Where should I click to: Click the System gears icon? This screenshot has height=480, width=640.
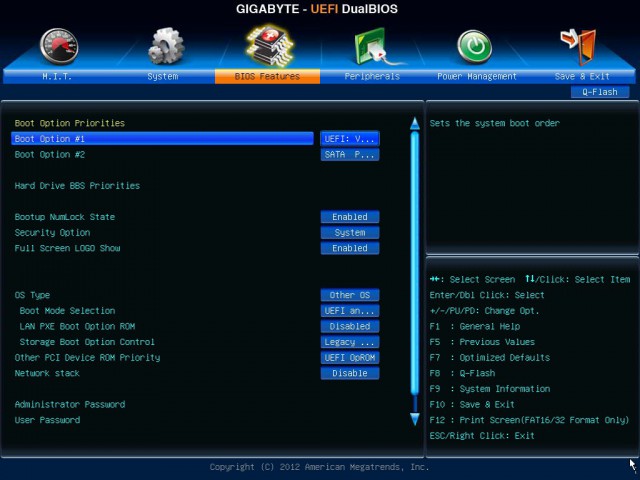pos(166,46)
